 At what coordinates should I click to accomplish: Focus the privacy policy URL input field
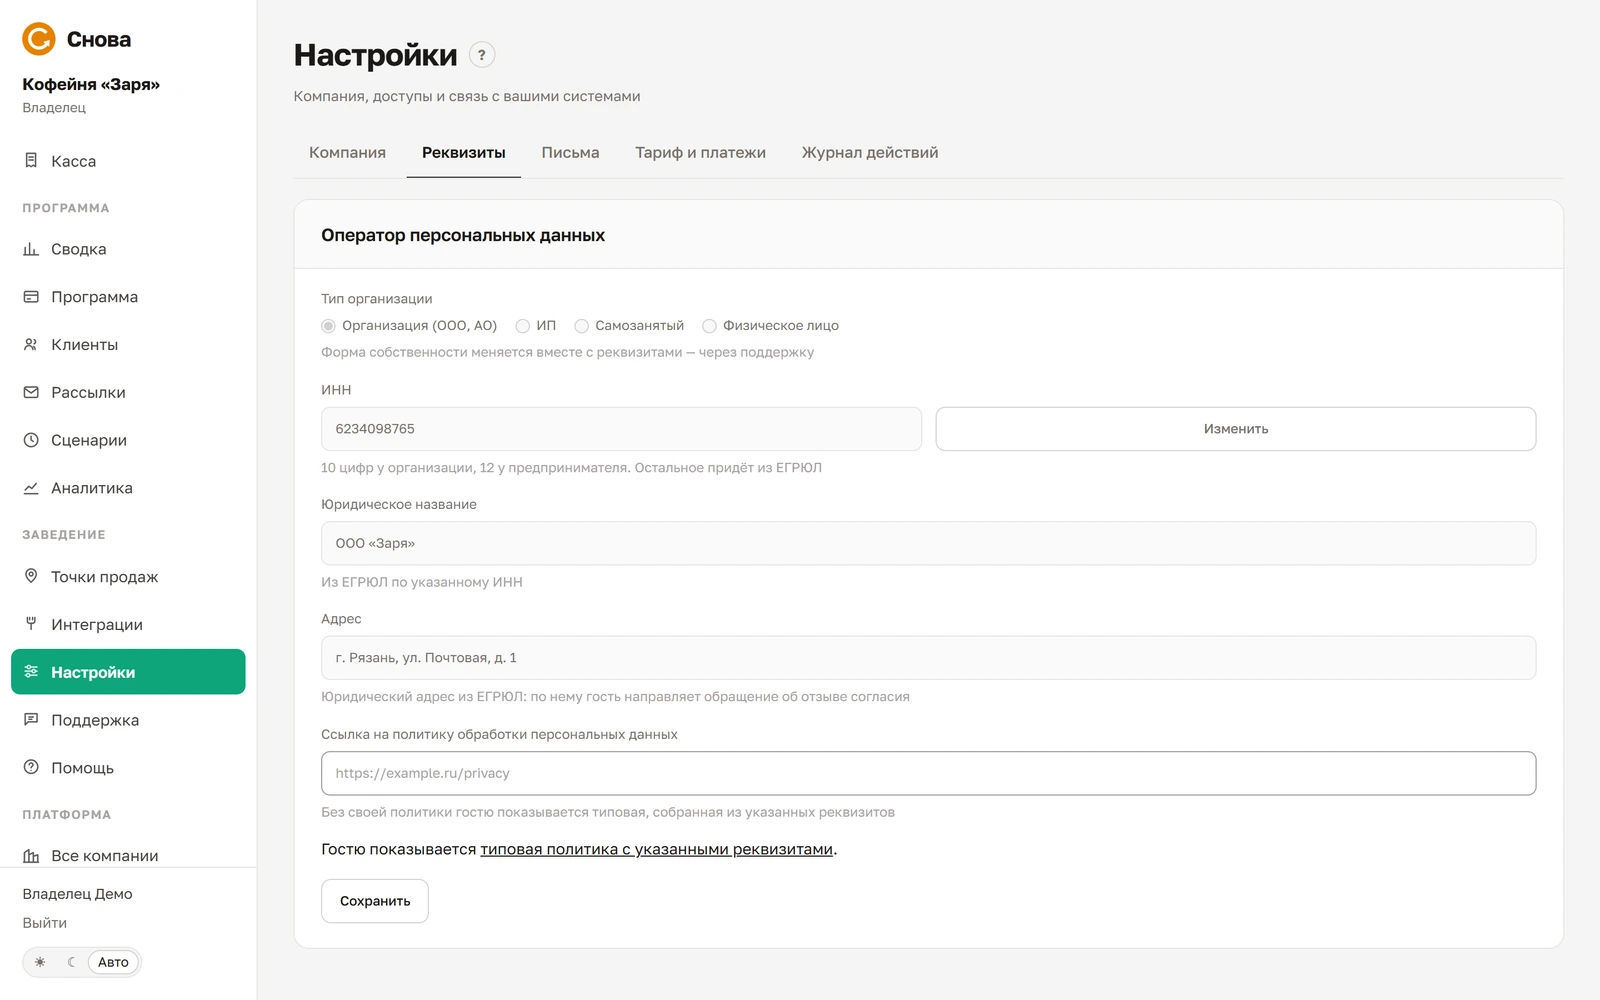coord(928,773)
